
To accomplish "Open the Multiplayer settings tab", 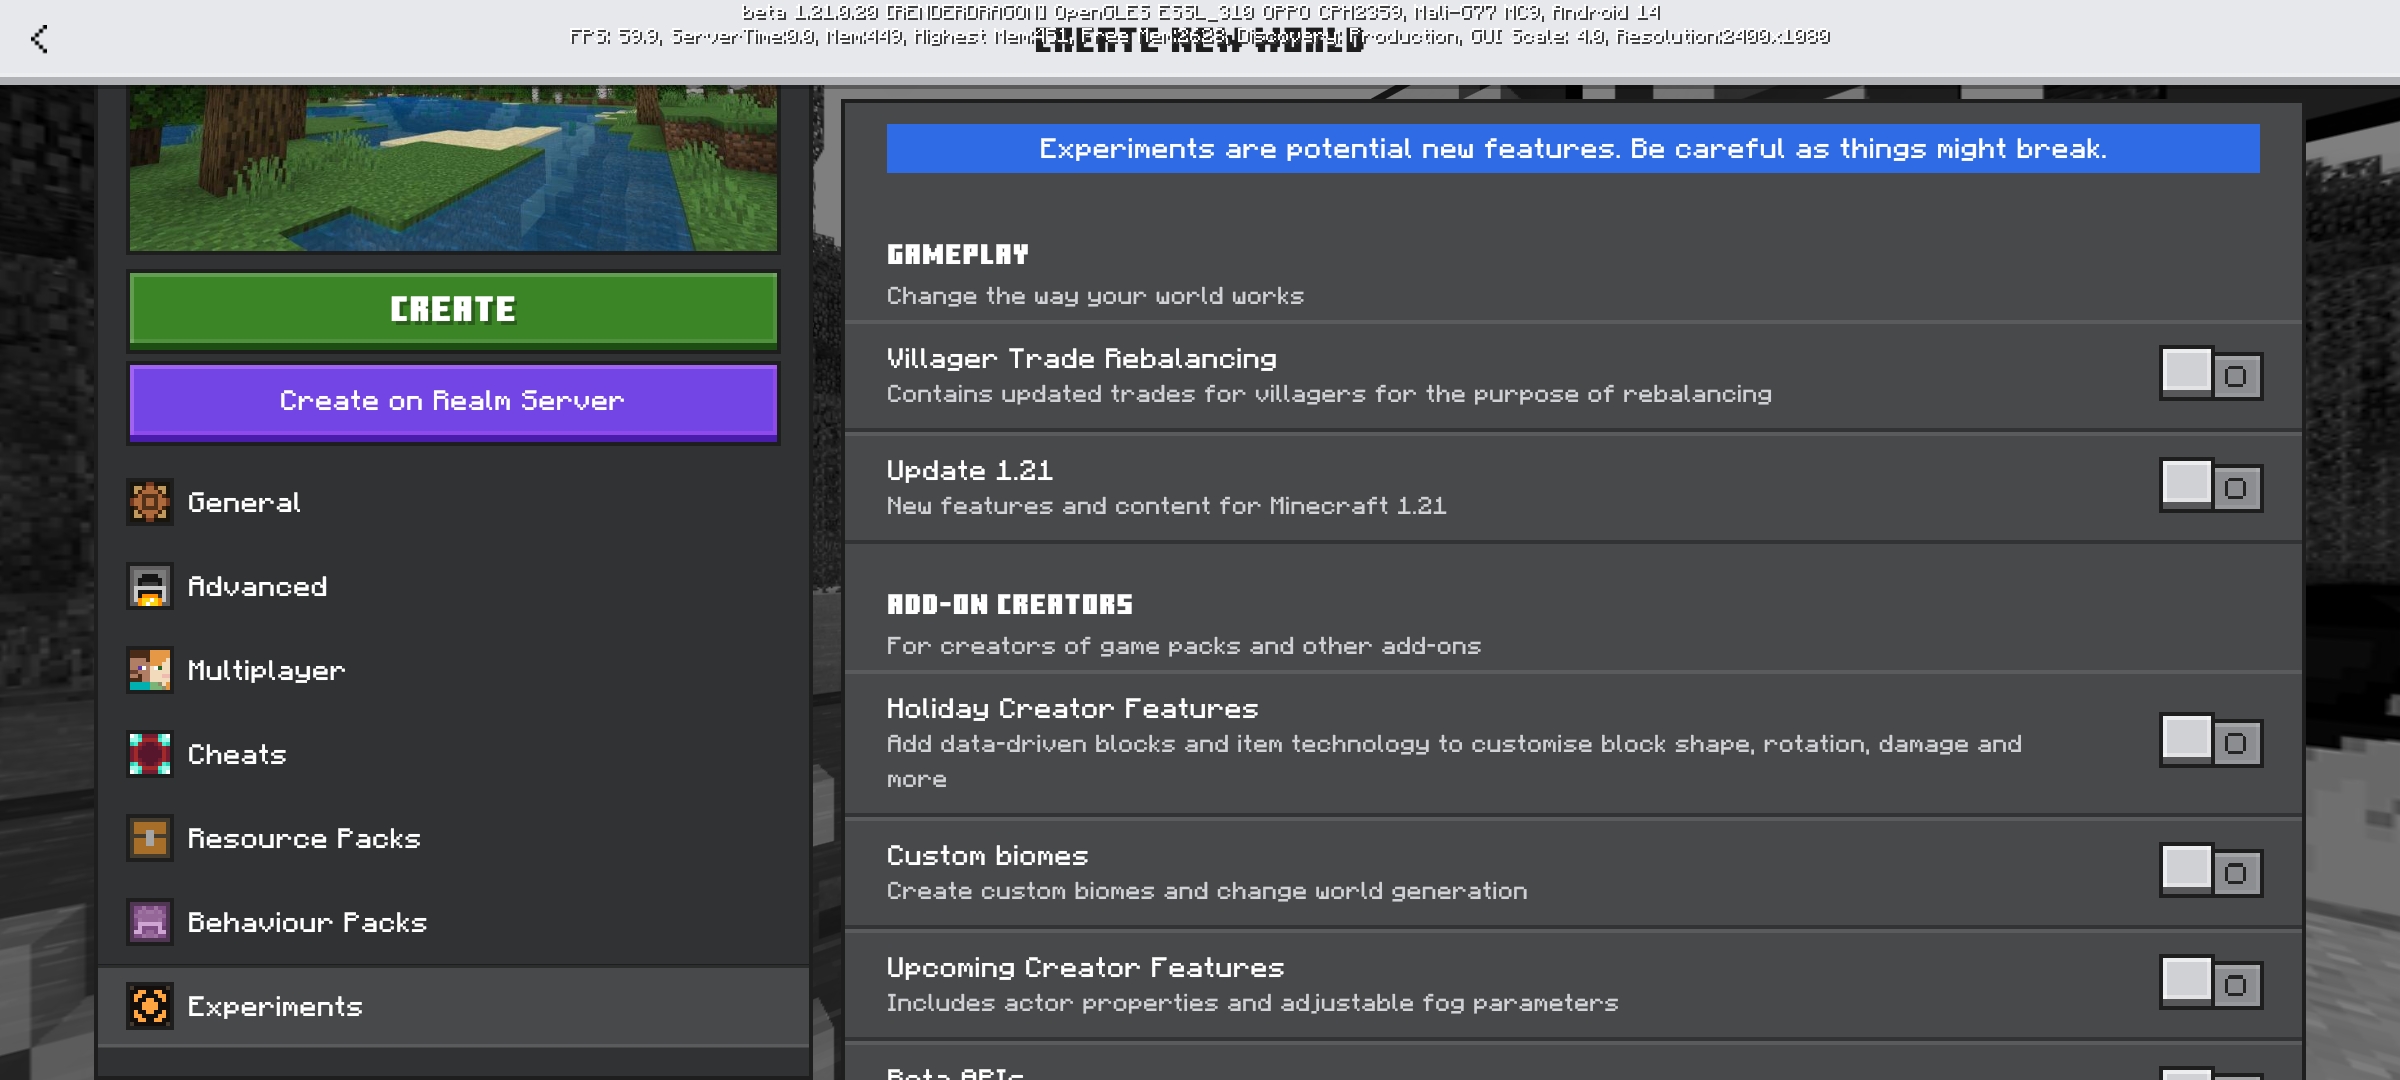I will pyautogui.click(x=266, y=670).
